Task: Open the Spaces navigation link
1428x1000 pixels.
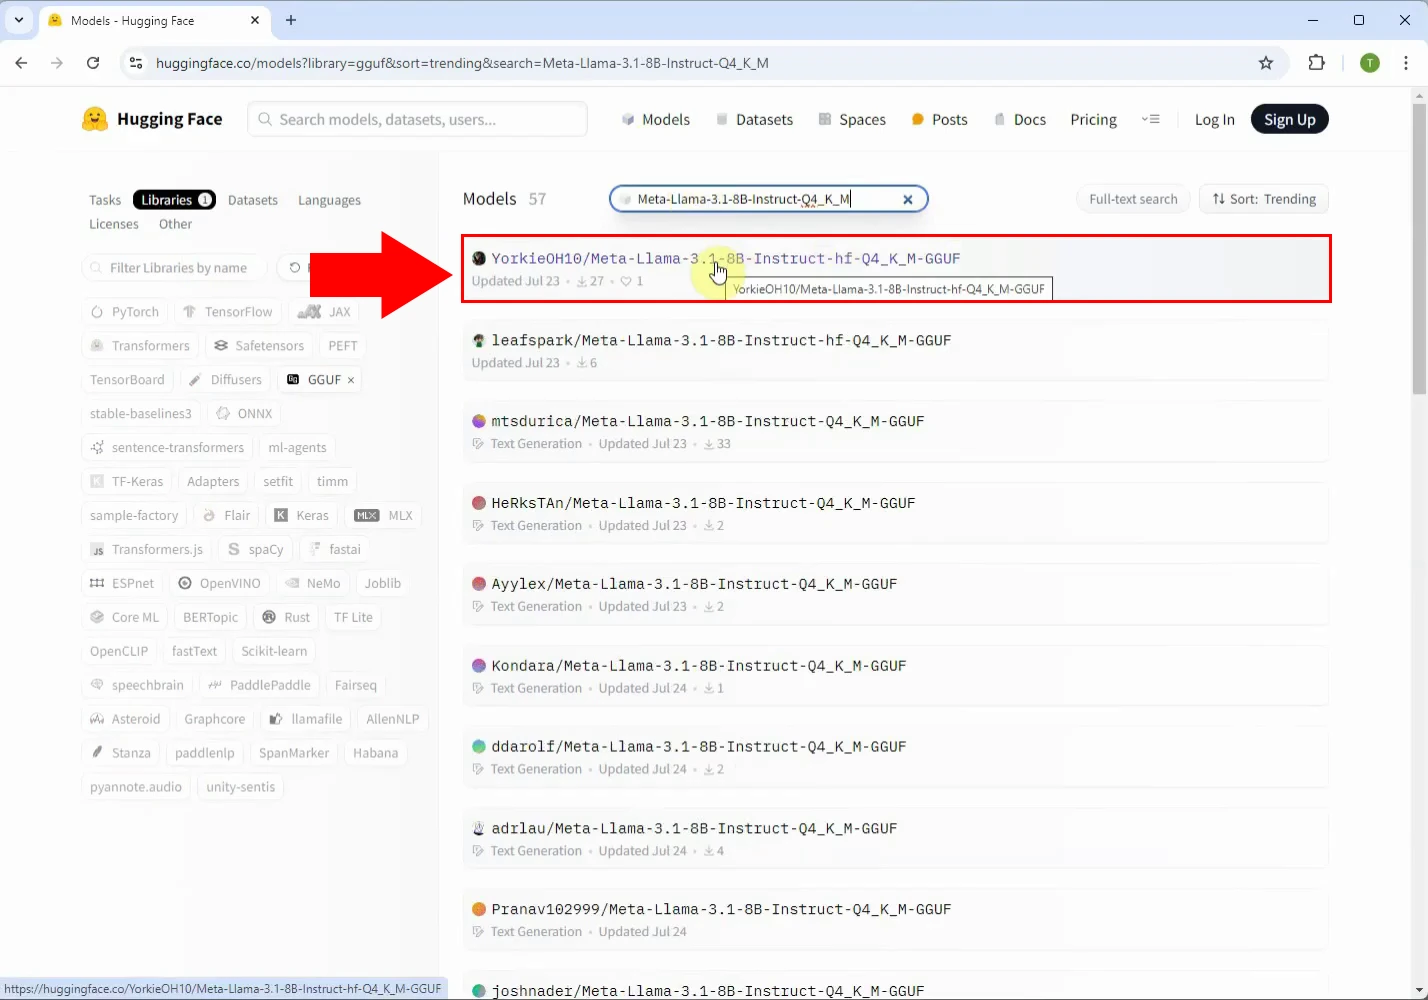Action: tap(852, 119)
